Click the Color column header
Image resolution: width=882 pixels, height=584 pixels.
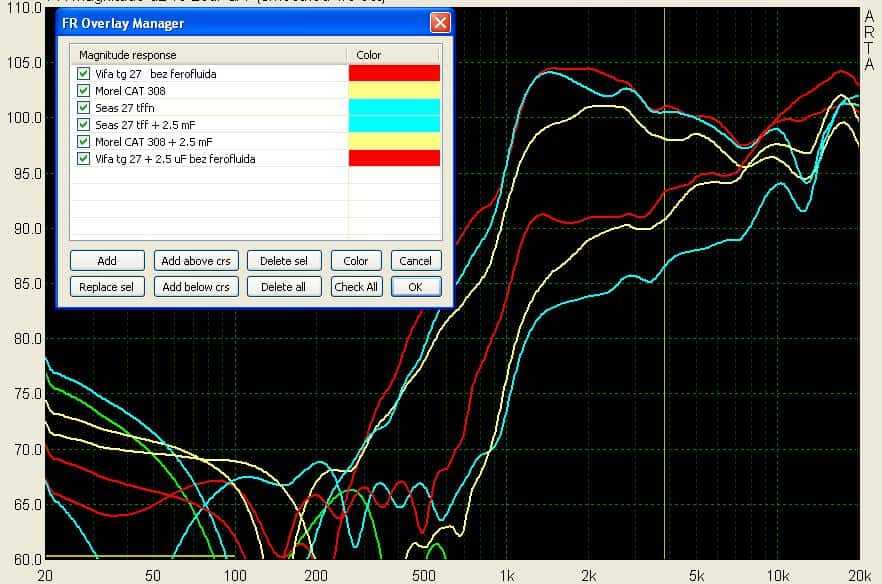pyautogui.click(x=394, y=55)
